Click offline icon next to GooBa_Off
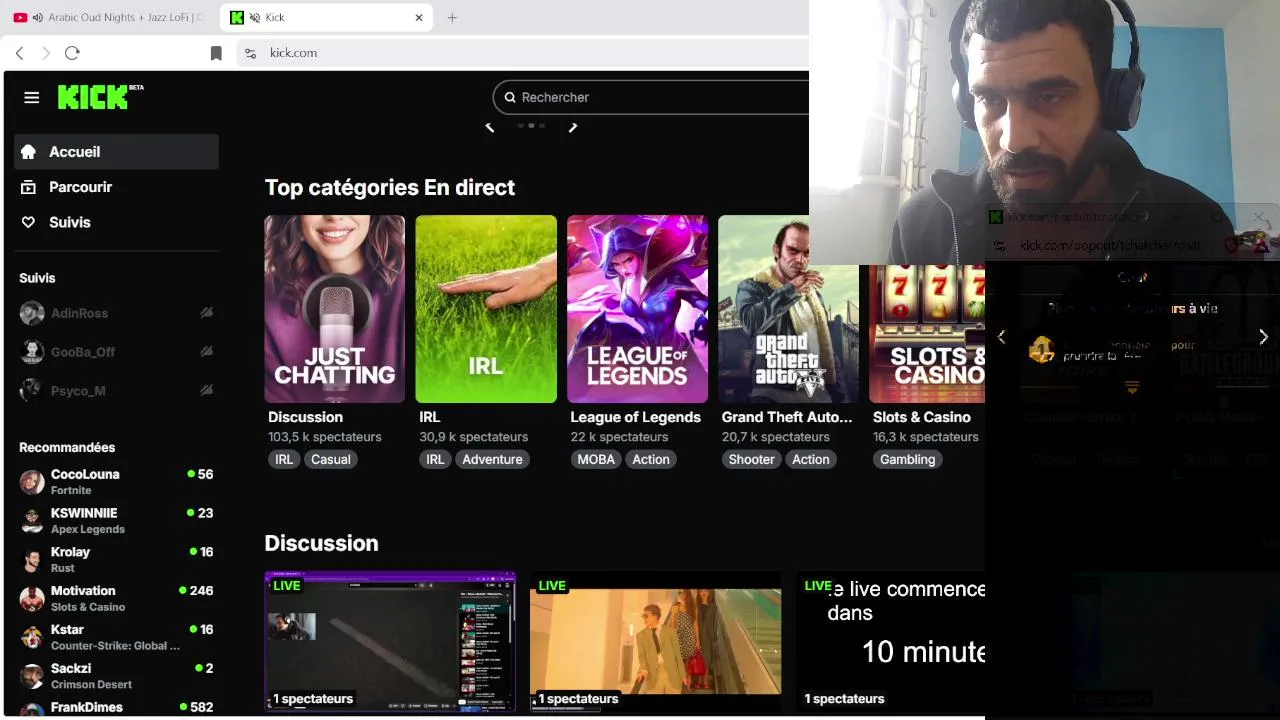Image resolution: width=1280 pixels, height=720 pixels. click(206, 352)
